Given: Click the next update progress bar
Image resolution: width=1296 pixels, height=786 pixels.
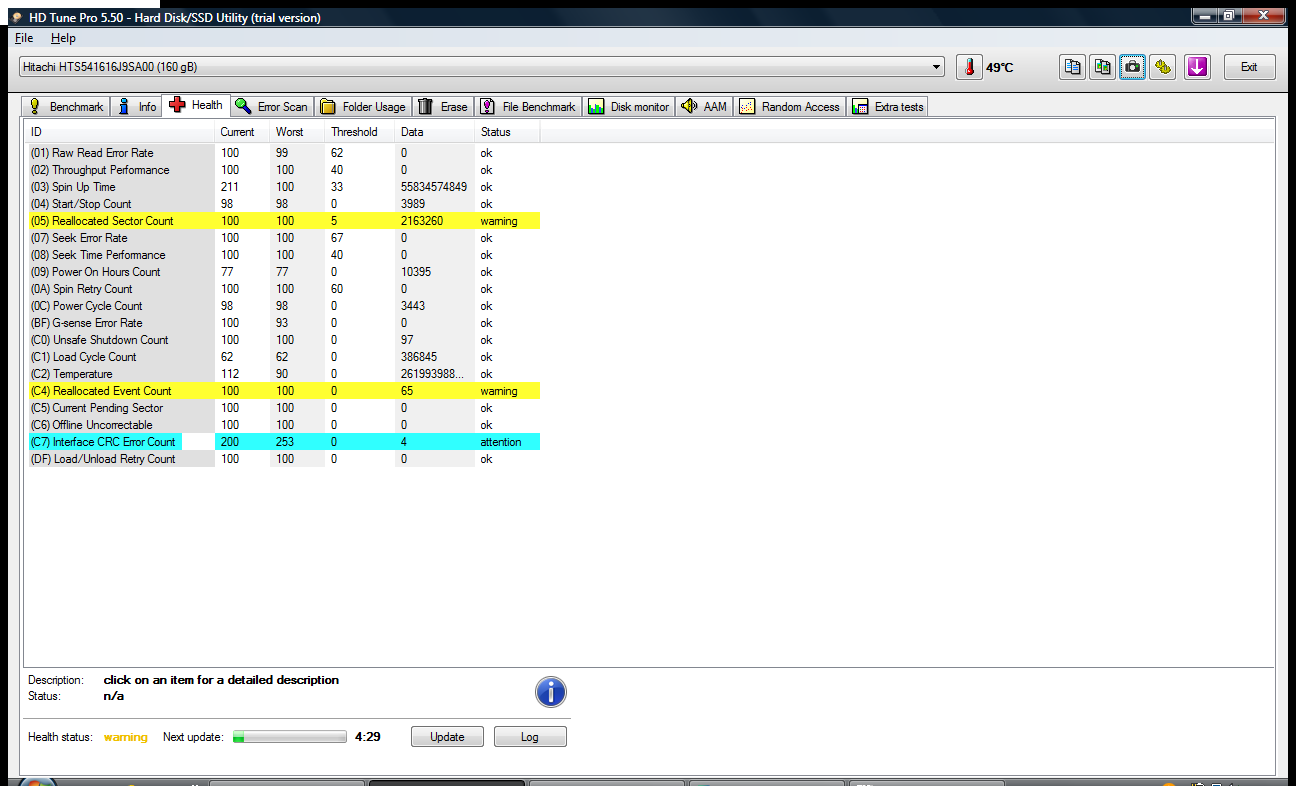Looking at the screenshot, I should tap(290, 737).
